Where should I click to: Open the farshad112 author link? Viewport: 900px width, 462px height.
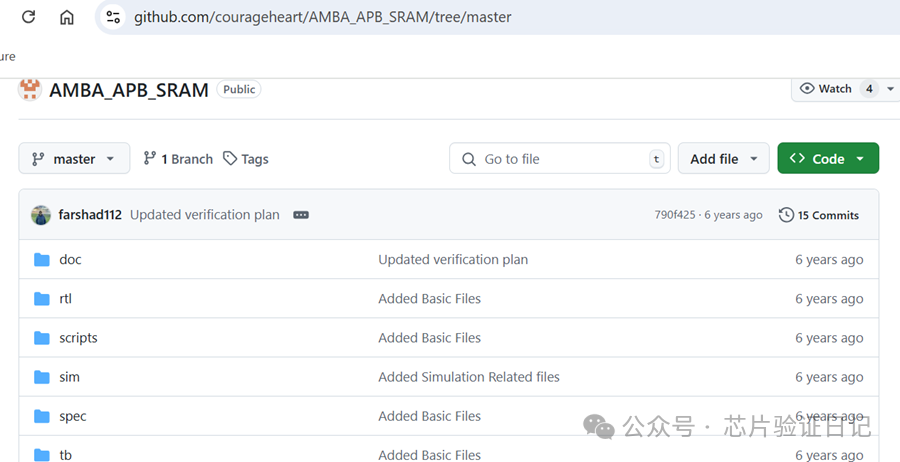90,215
